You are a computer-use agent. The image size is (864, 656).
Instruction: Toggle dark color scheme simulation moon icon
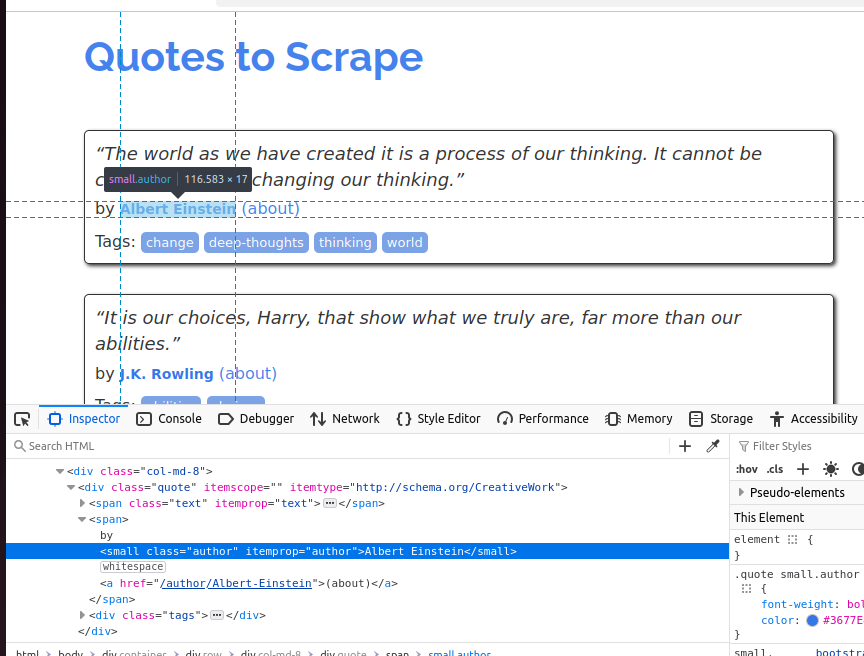pyautogui.click(x=858, y=469)
